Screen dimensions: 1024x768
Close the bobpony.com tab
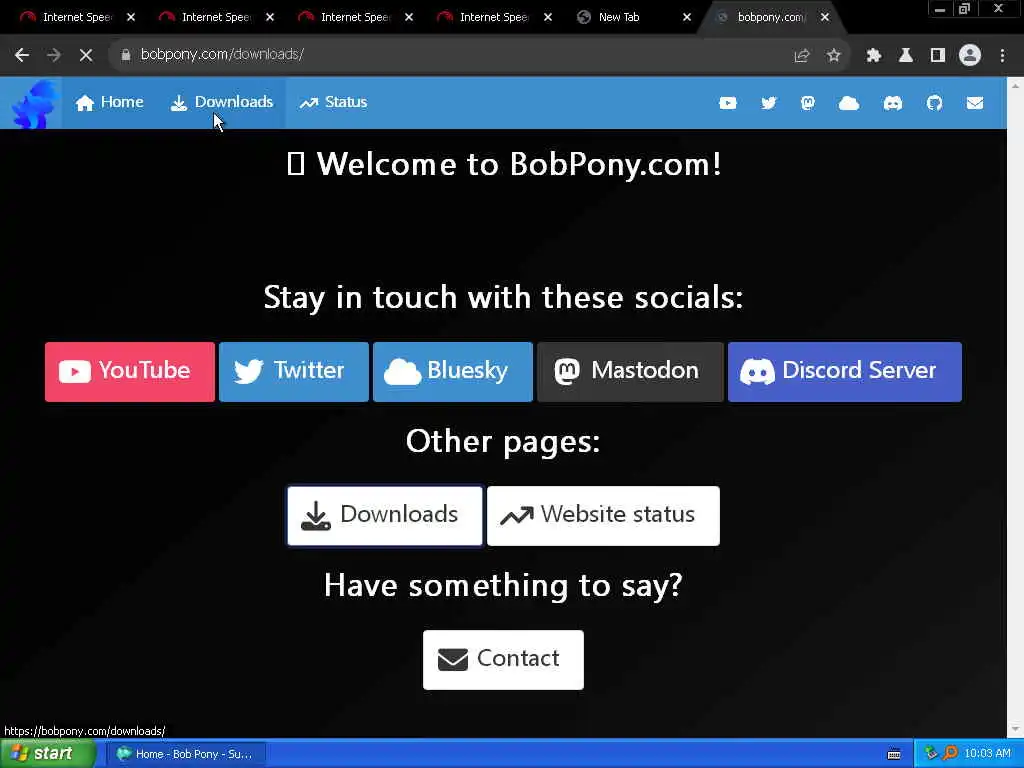click(825, 18)
